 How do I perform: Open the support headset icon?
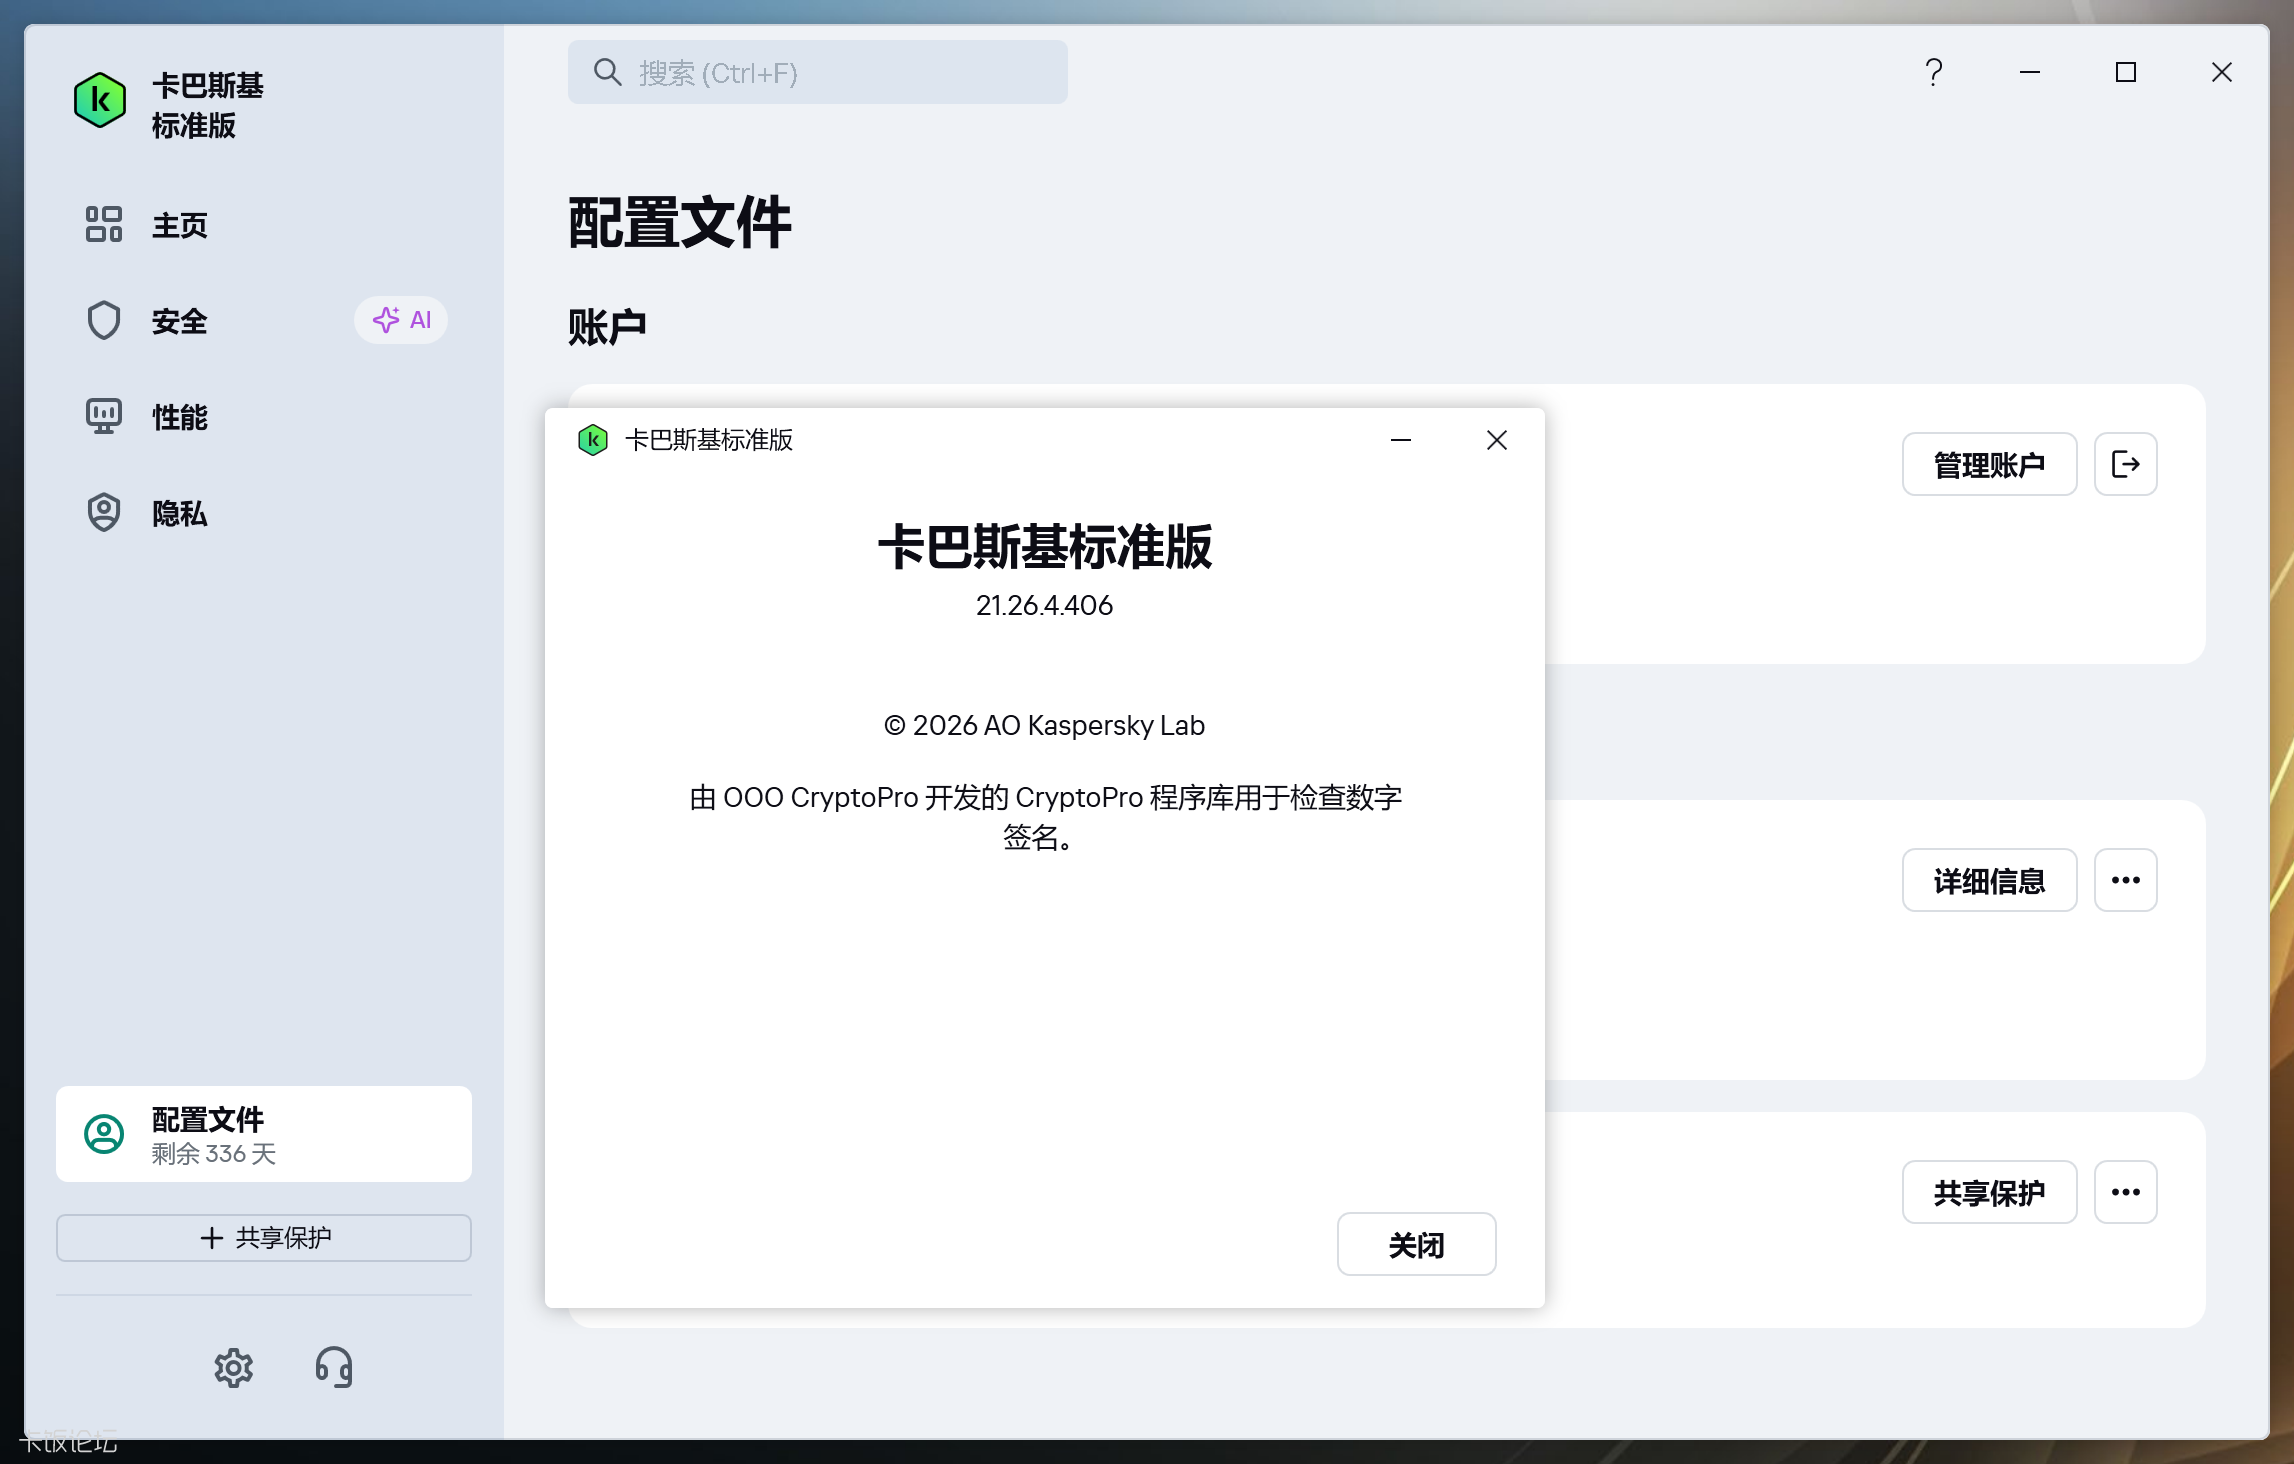tap(334, 1367)
